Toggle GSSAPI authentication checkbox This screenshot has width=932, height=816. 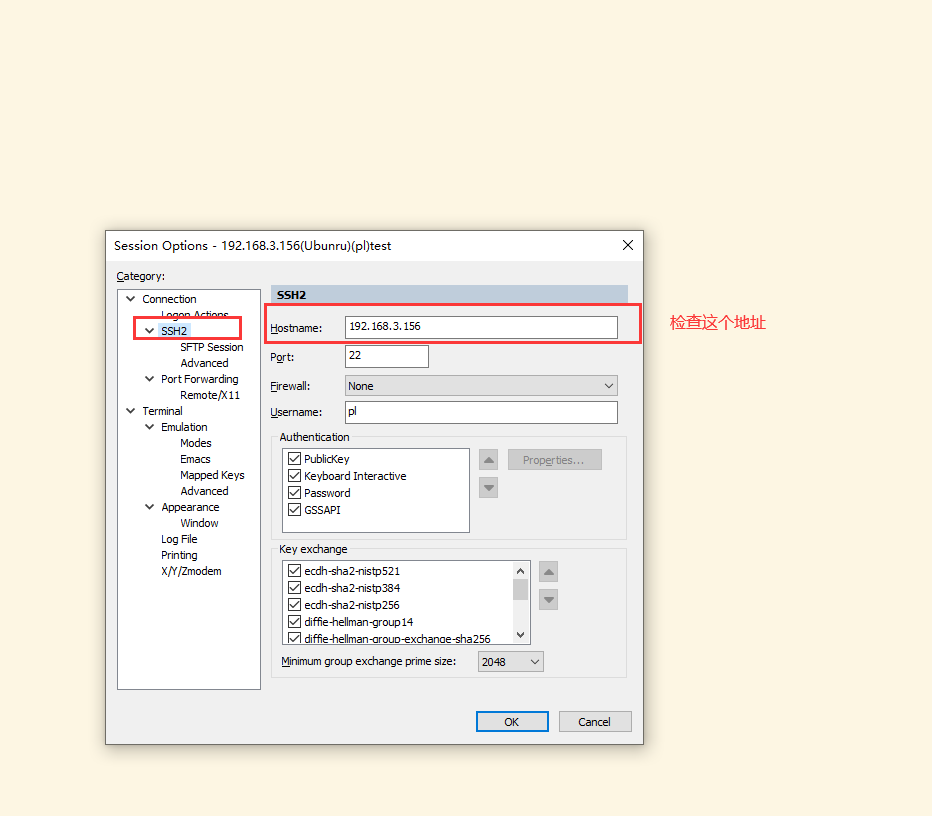click(294, 510)
